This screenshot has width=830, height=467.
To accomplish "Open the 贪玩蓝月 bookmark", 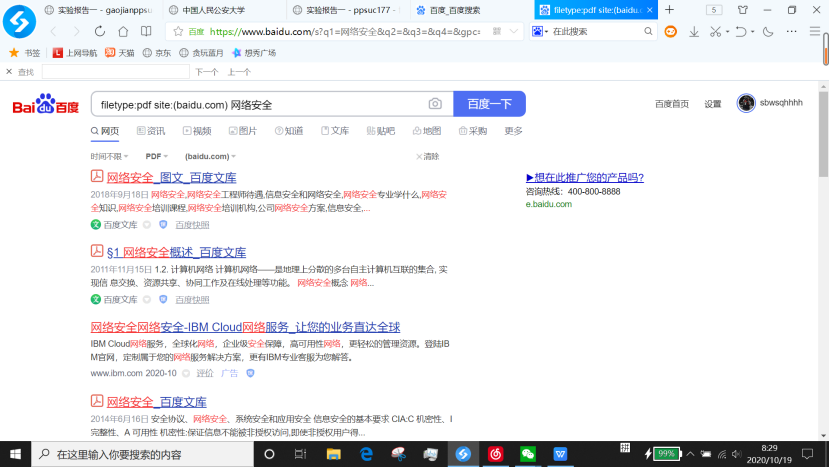I will click(201, 53).
